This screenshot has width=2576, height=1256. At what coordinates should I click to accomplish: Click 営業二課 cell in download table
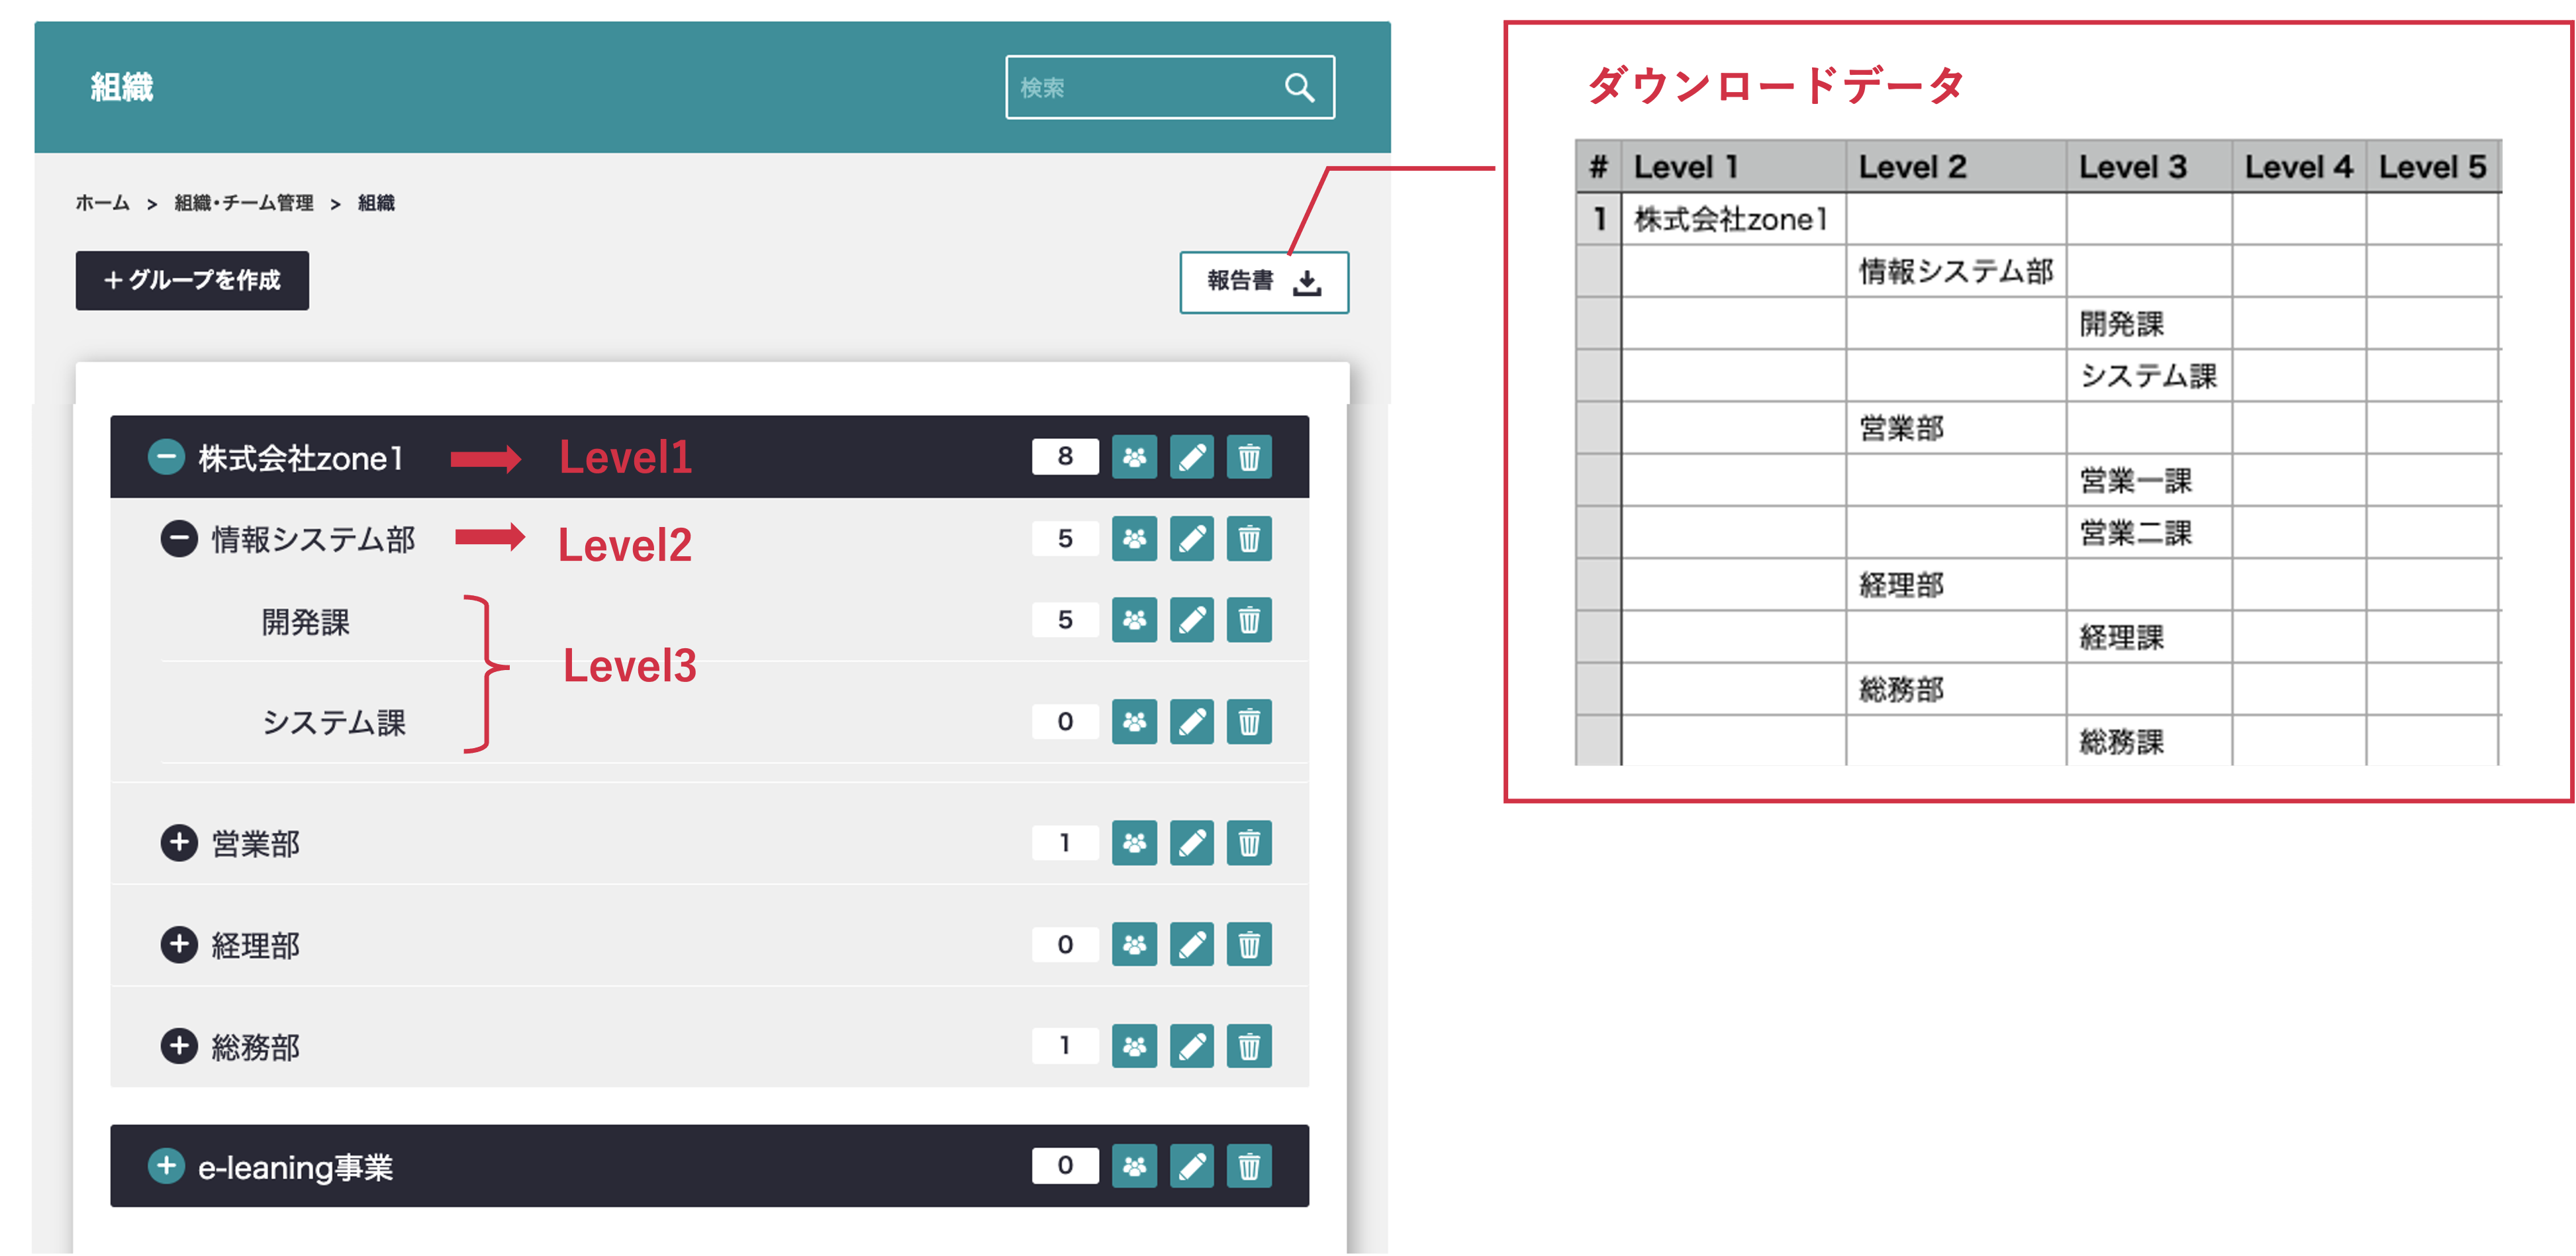[2149, 532]
